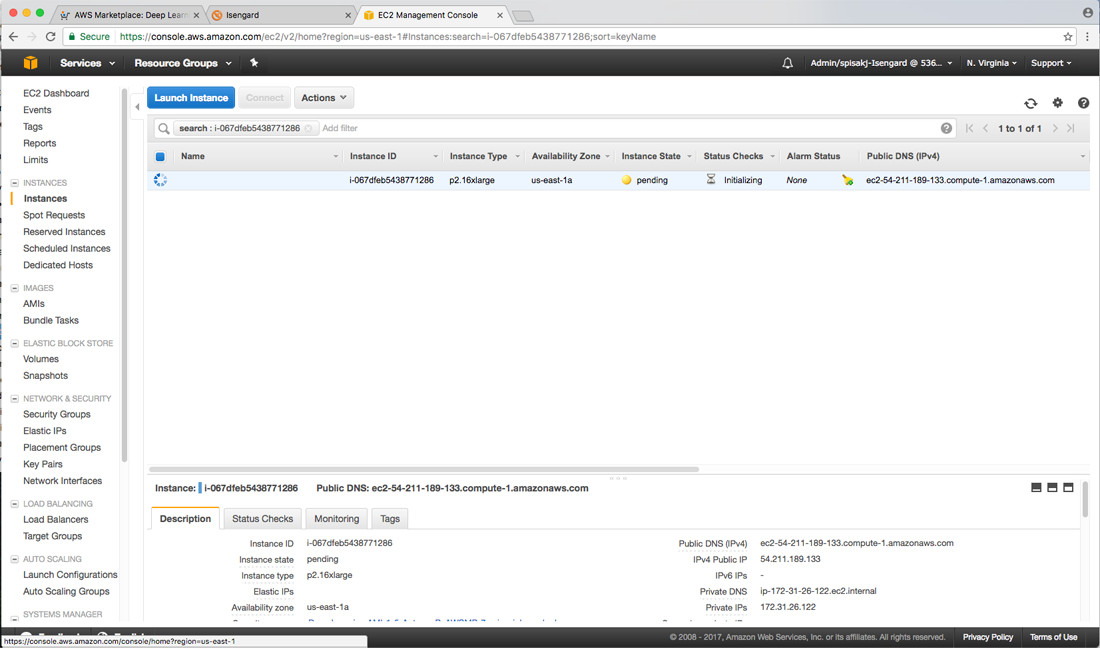Open Elastic IPs in sidebar

(45, 431)
